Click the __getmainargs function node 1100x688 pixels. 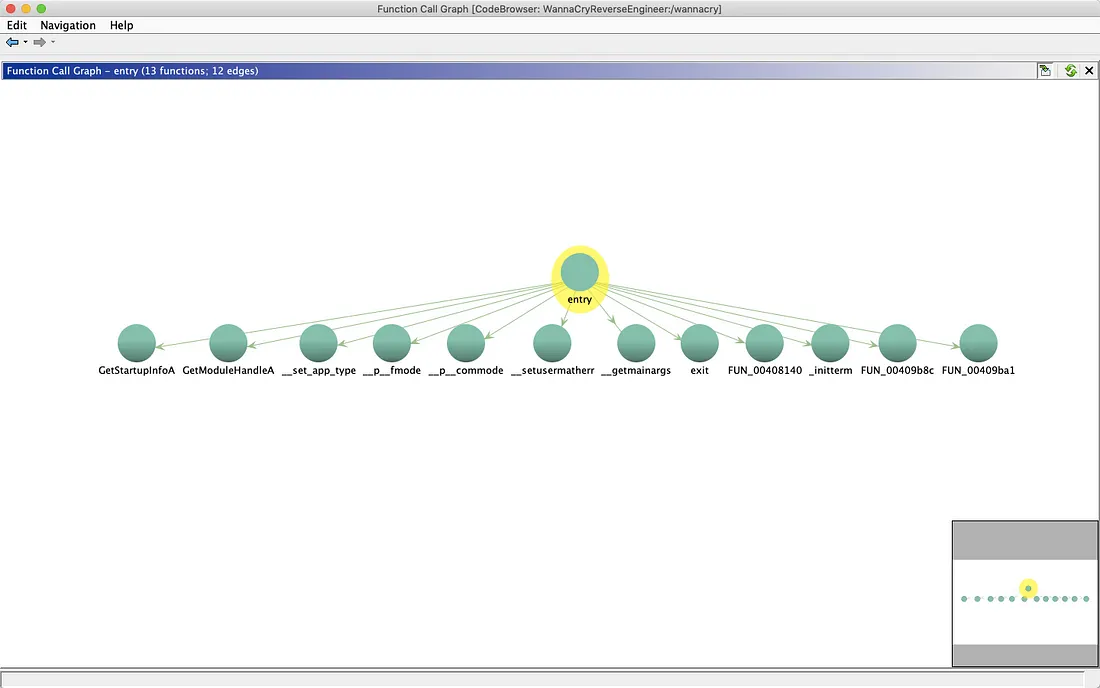point(636,343)
